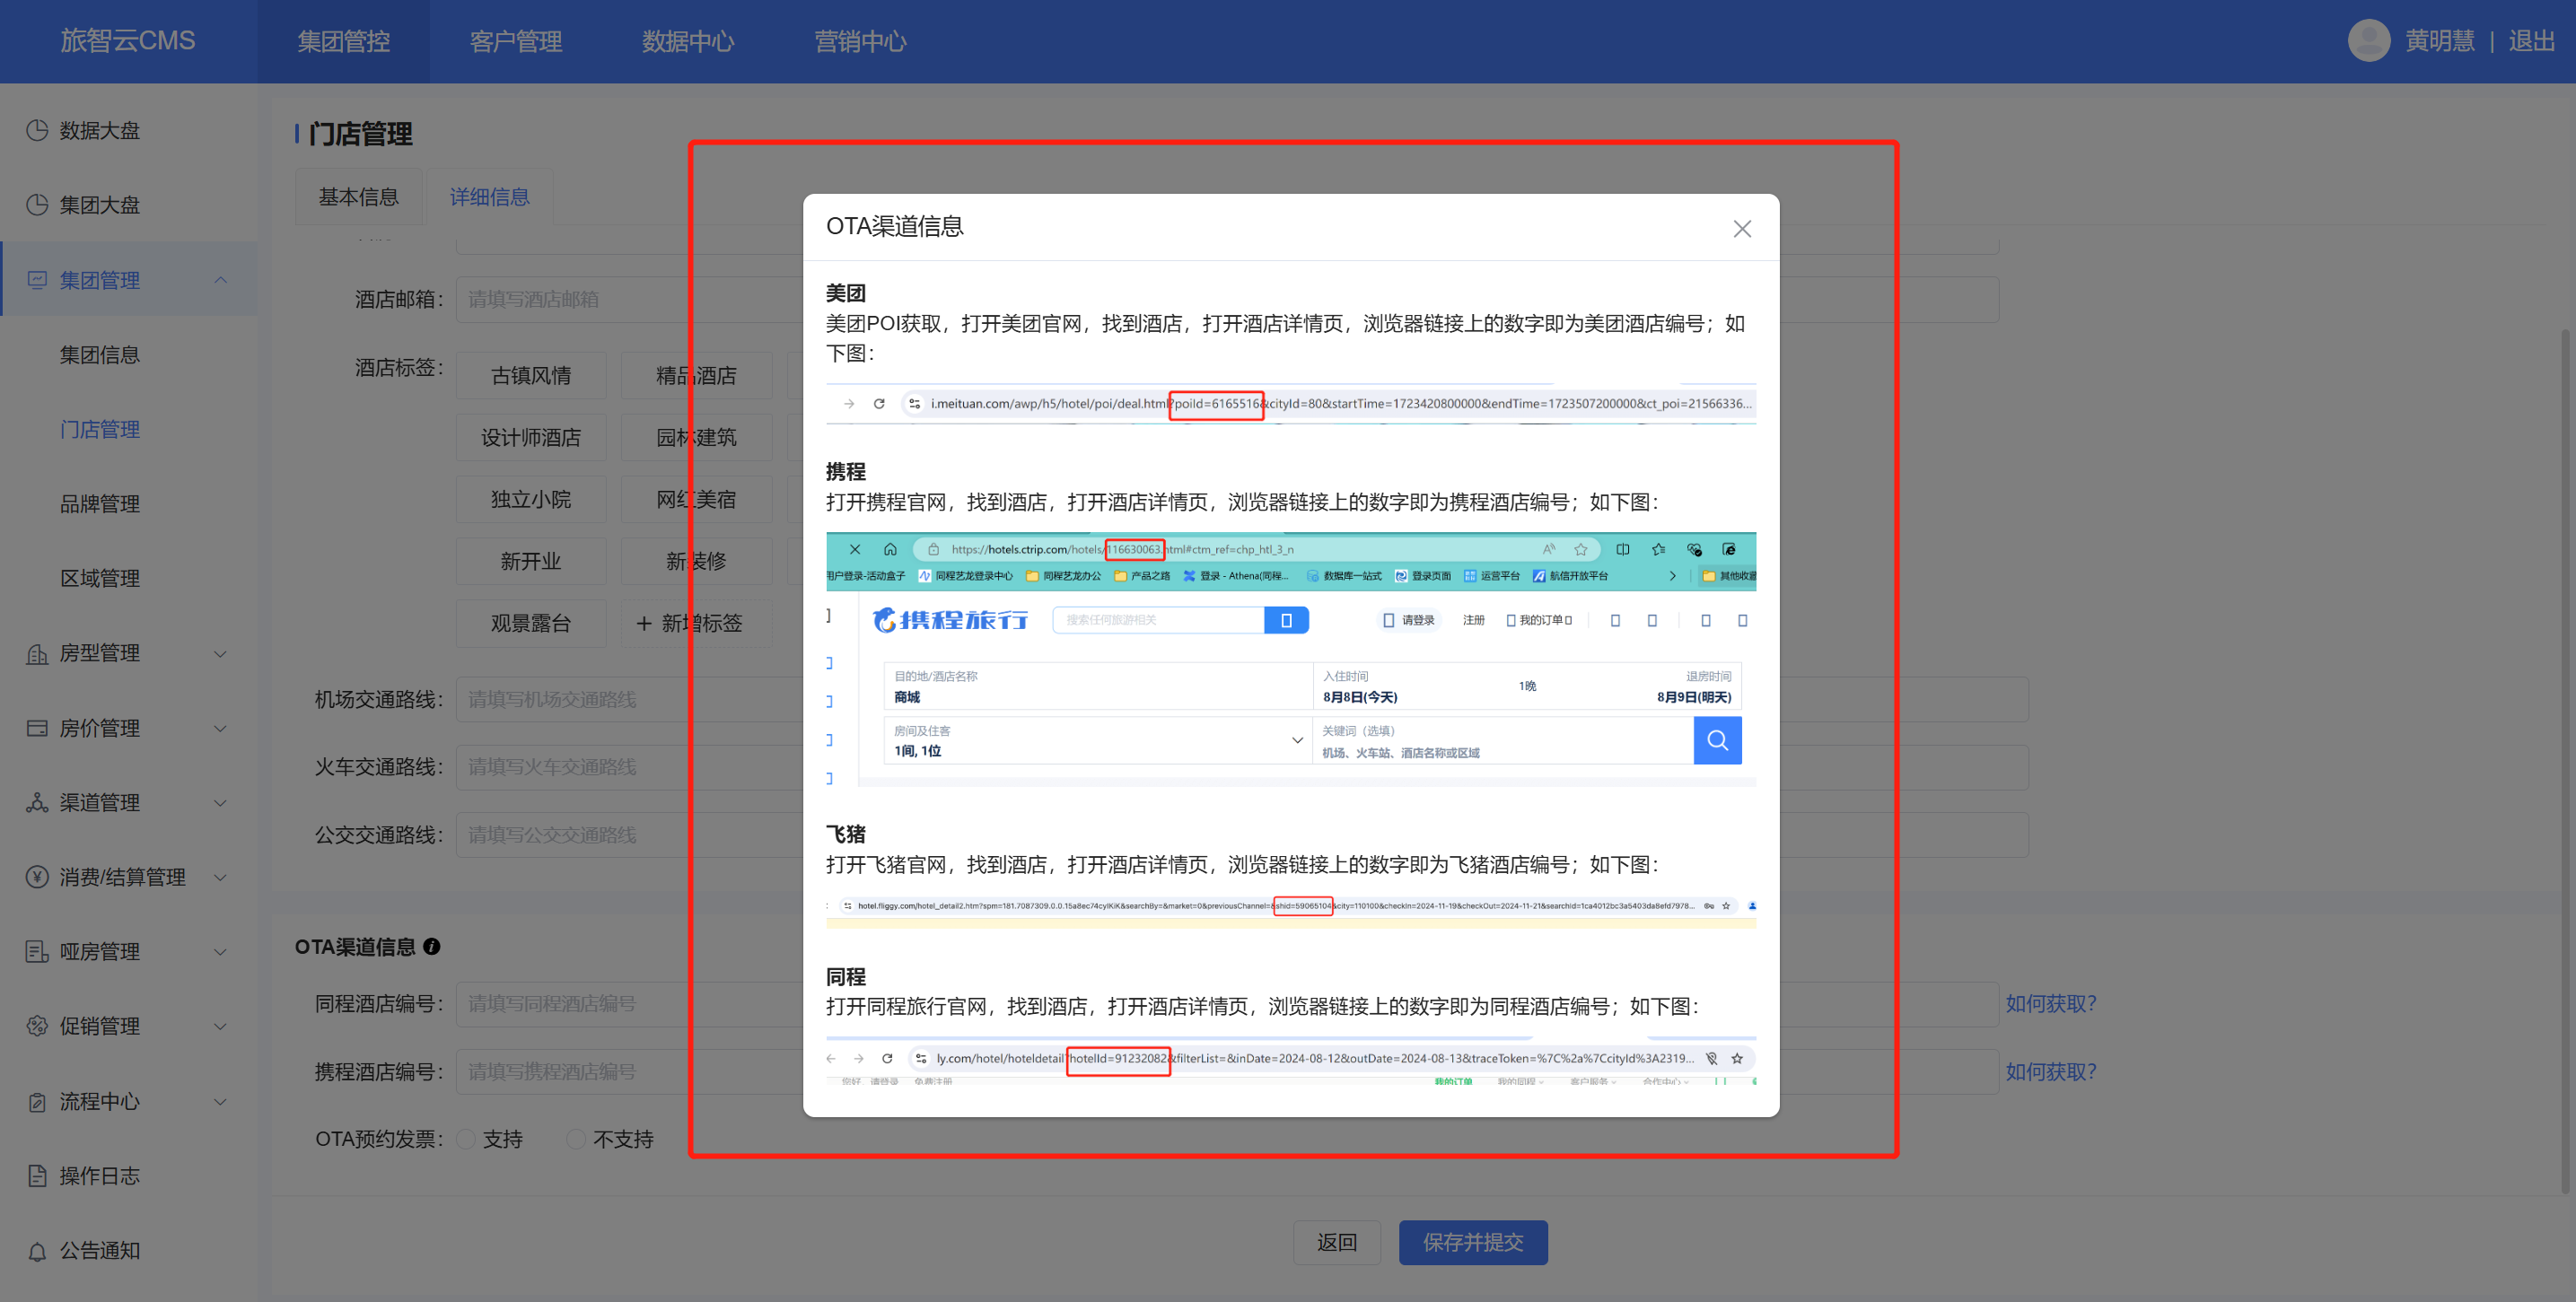This screenshot has width=2576, height=1302.
Task: Click 如何获取? beside 同程酒店编号
Action: click(x=2050, y=1003)
